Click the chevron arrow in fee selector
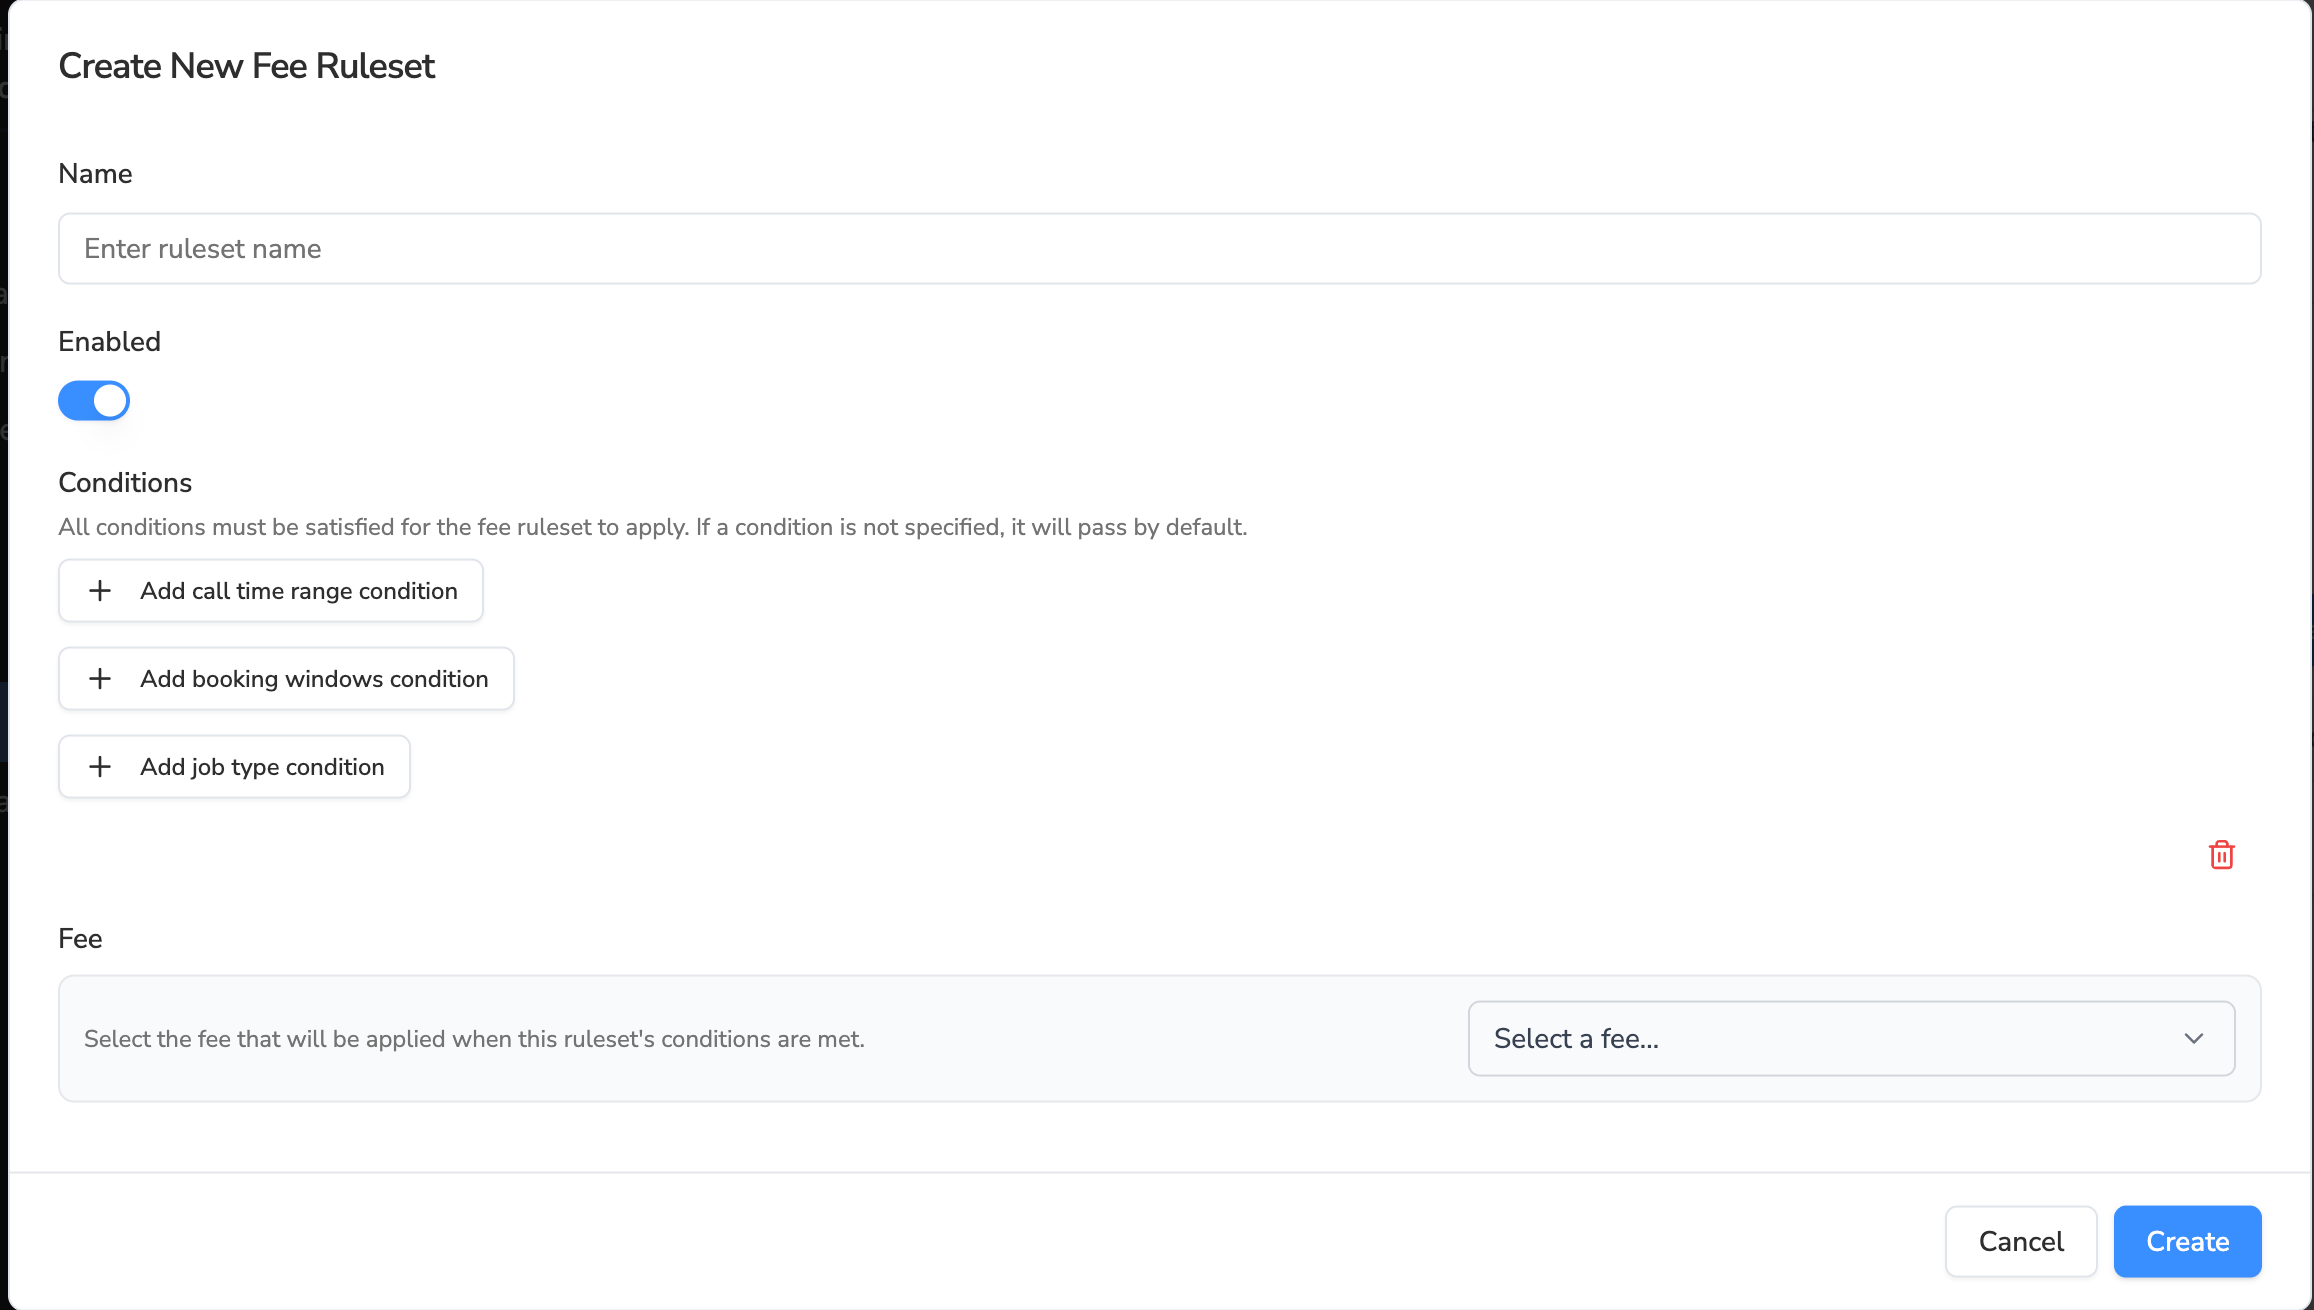The image size is (2314, 1310). coord(2194,1039)
